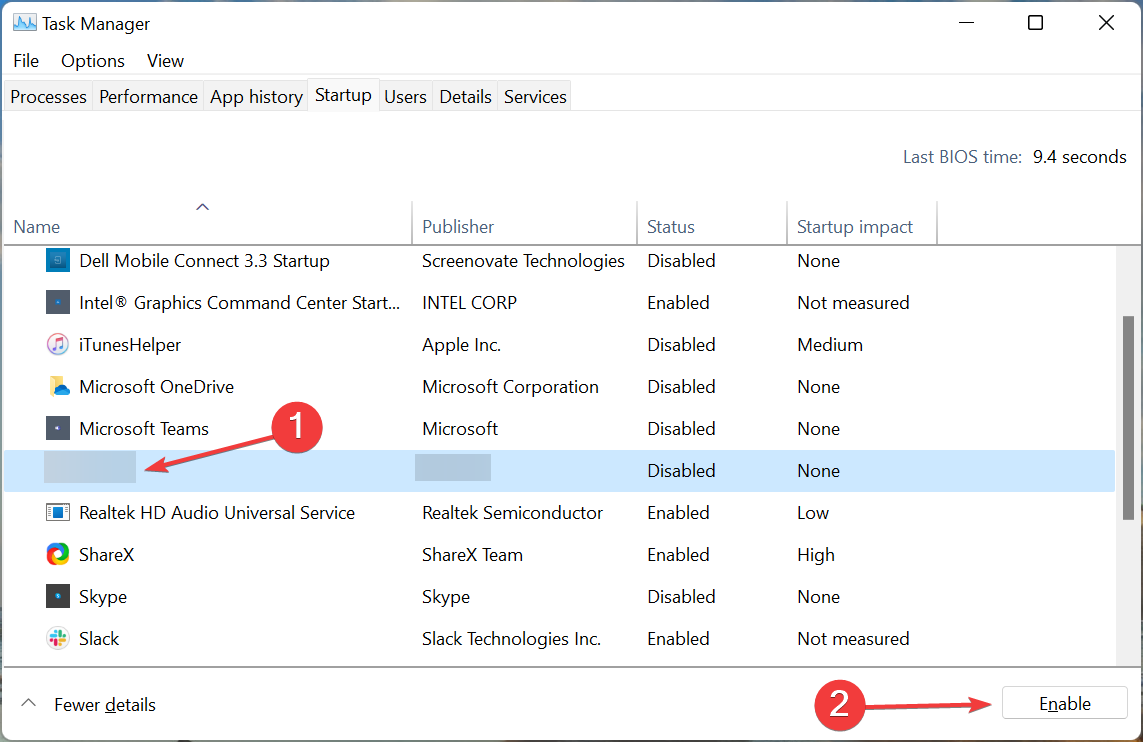The height and width of the screenshot is (742, 1143).
Task: Select the Microsoft Teams entry
Action: (144, 429)
